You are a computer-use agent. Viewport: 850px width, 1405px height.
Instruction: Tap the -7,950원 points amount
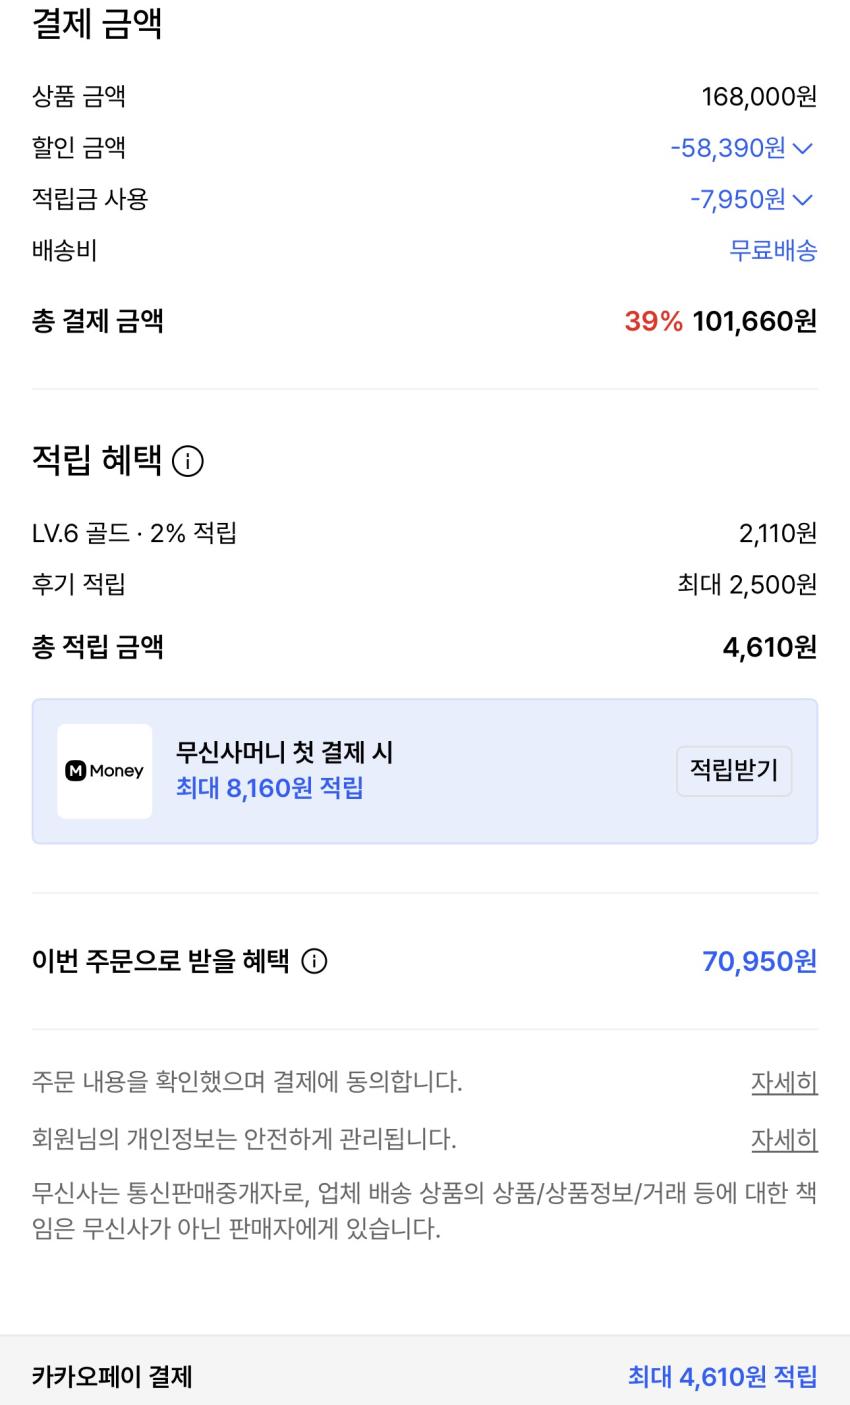(738, 200)
